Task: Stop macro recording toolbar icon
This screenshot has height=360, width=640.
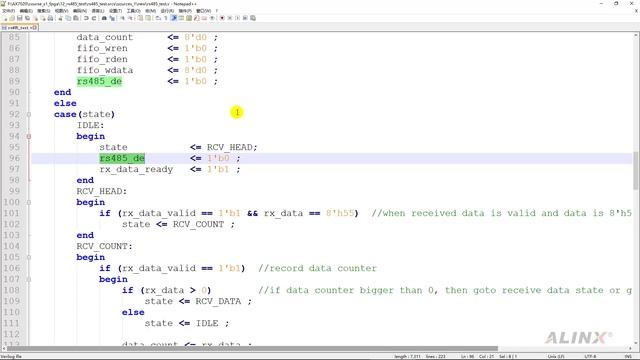Action: (230, 18)
